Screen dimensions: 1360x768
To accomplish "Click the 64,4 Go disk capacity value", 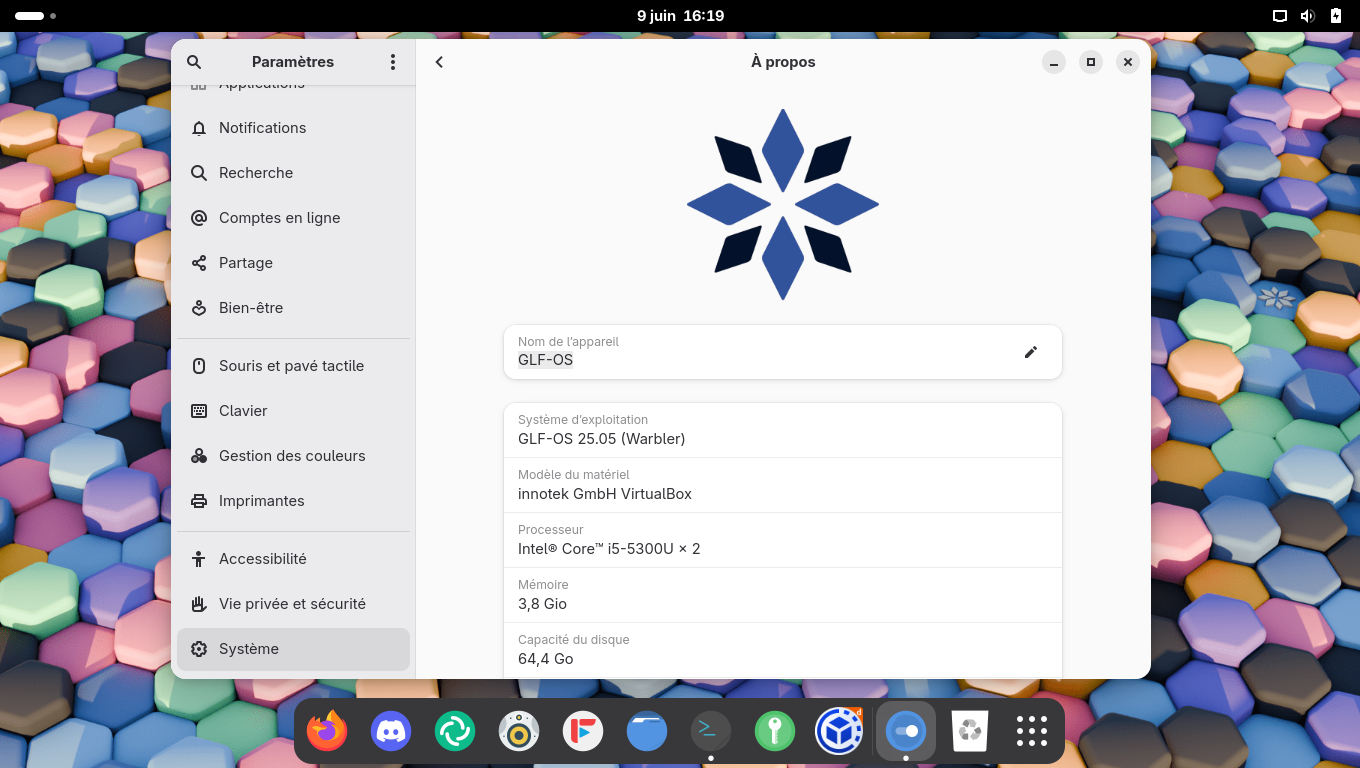I will 545,659.
